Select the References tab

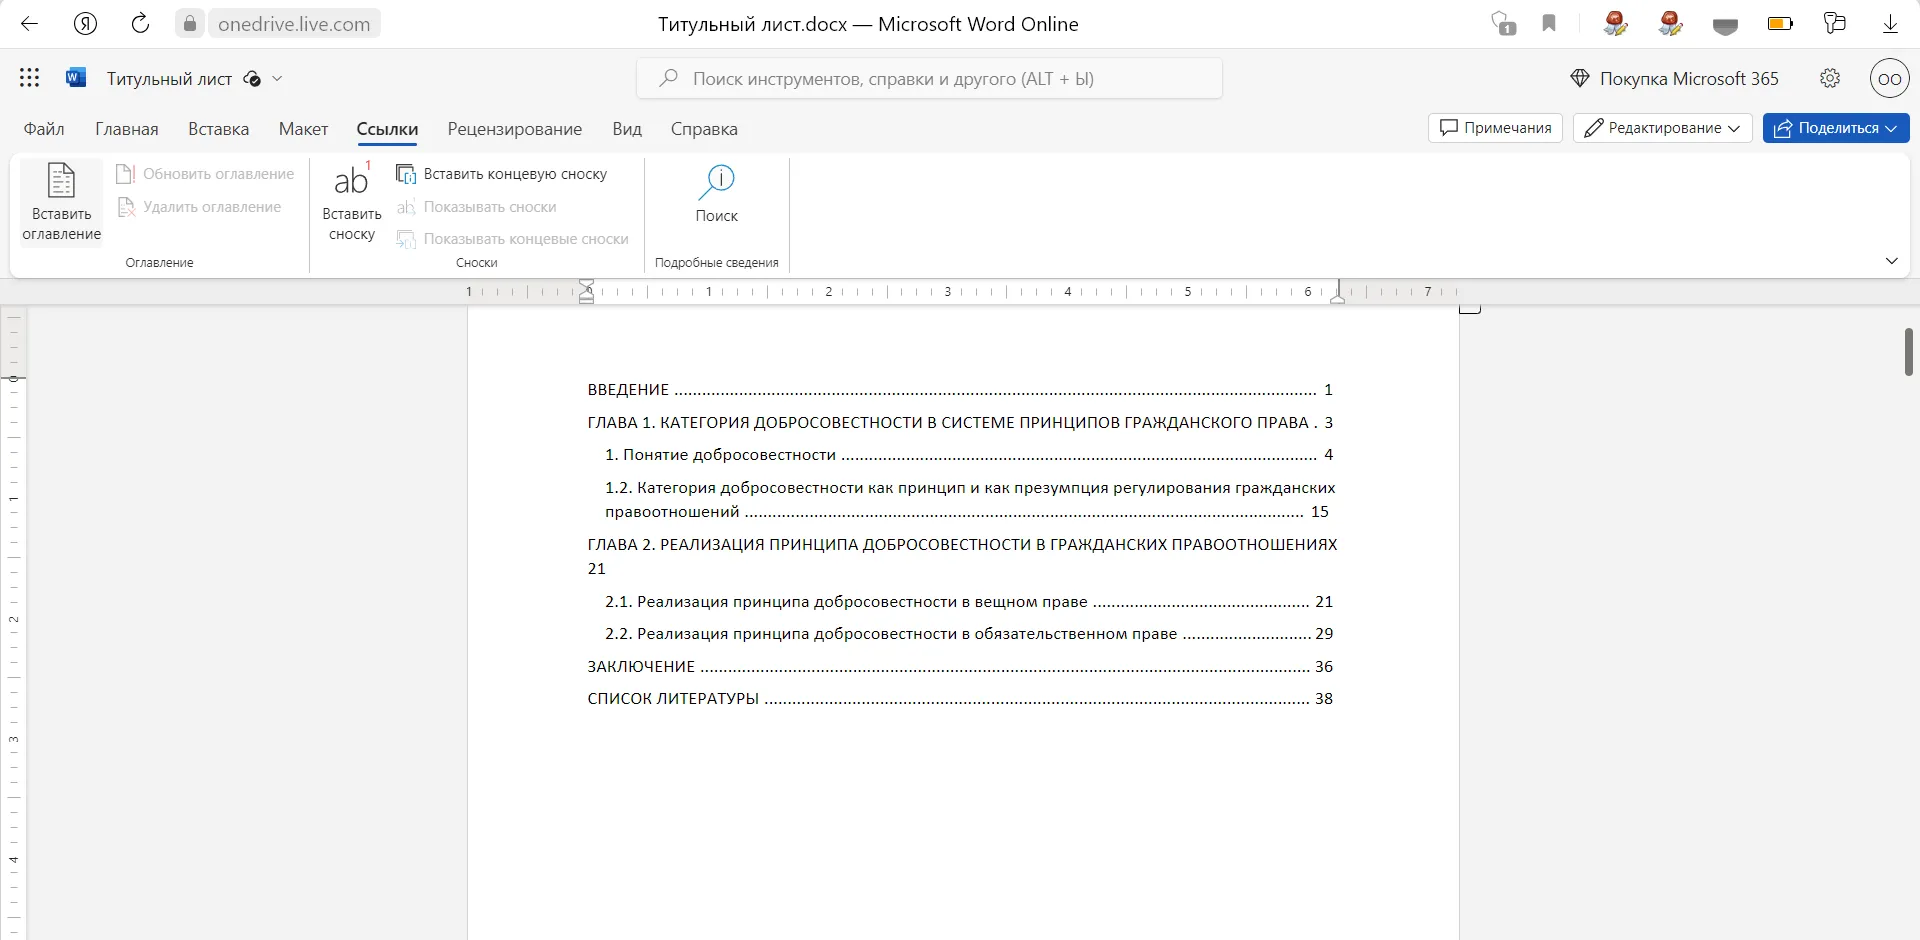(387, 129)
